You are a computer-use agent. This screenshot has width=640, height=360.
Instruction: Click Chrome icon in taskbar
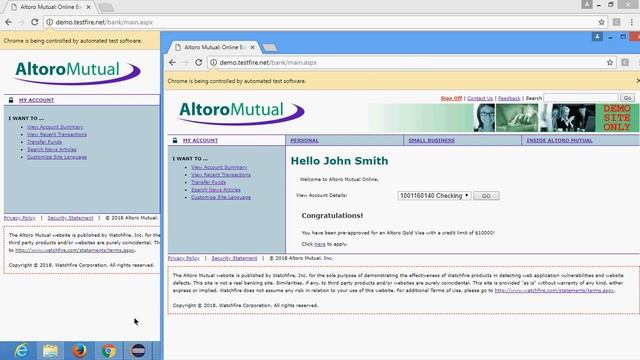(x=109, y=351)
